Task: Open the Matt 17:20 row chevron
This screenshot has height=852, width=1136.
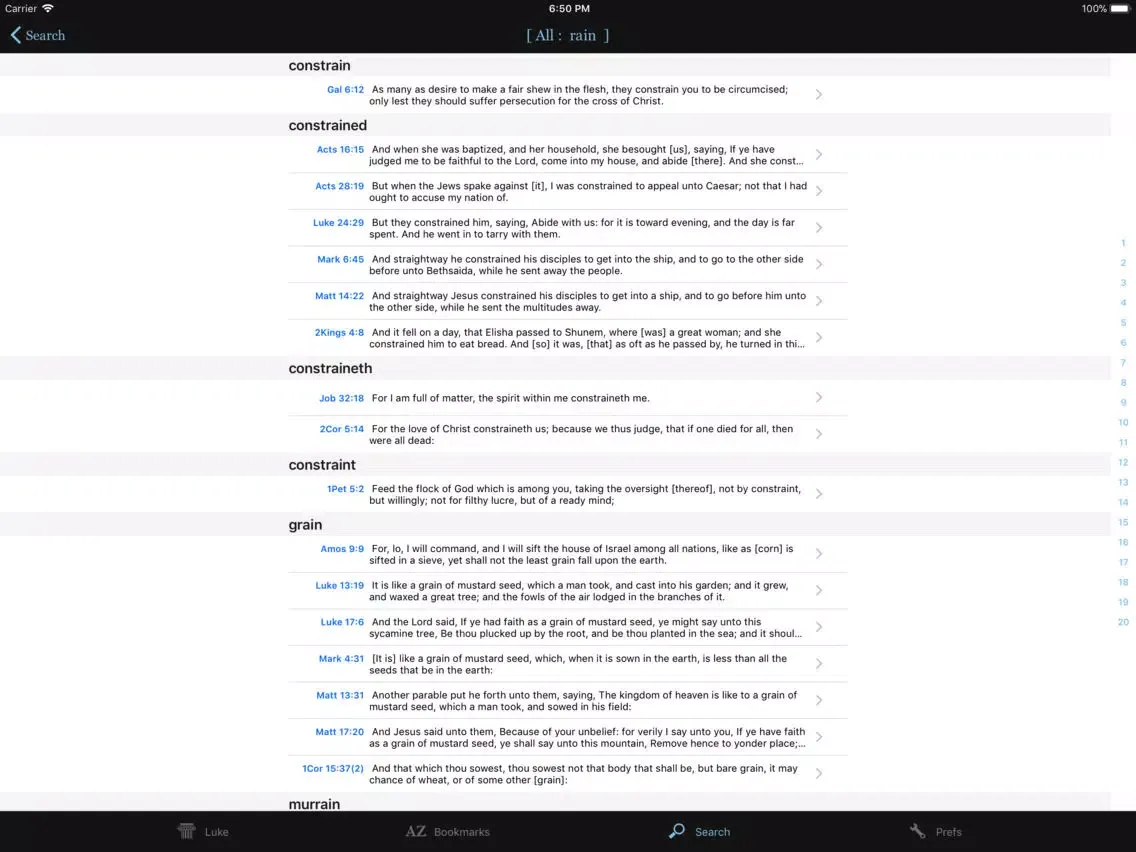Action: (819, 738)
